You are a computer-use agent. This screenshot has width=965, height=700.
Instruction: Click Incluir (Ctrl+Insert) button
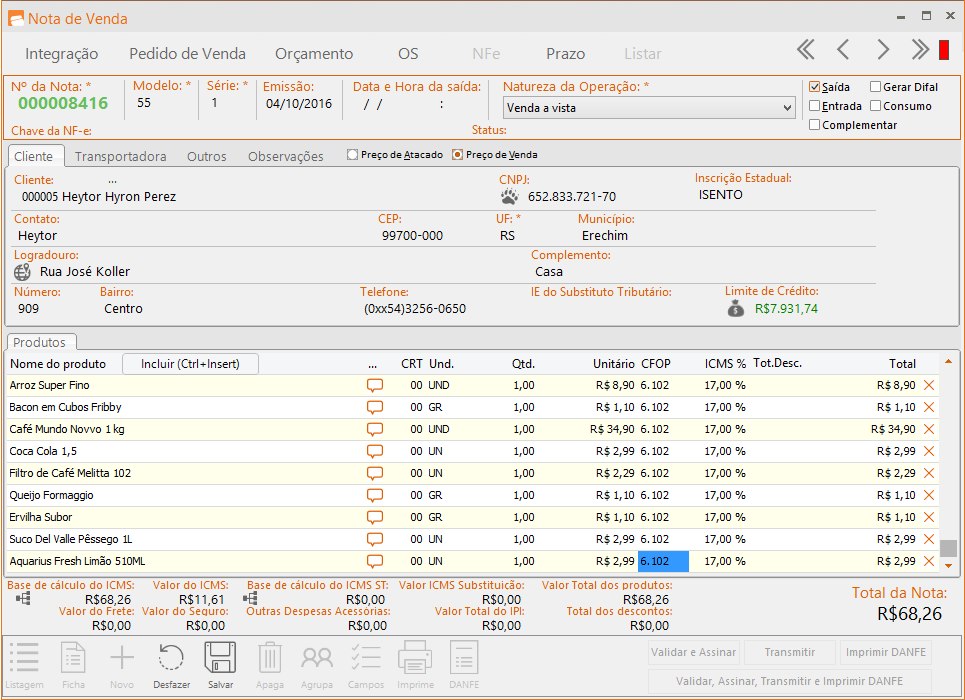tap(190, 364)
